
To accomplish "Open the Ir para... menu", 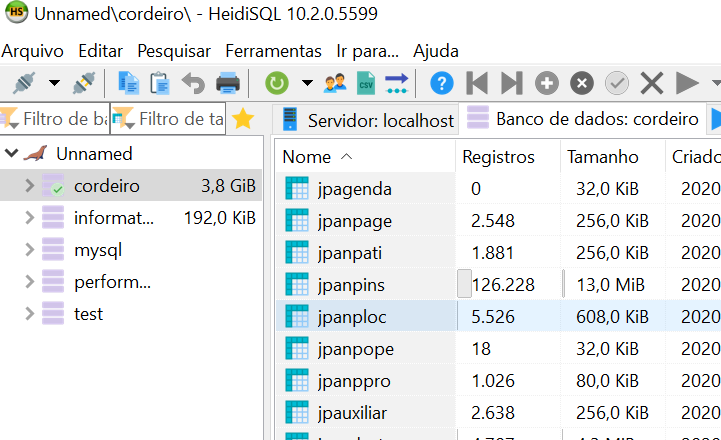I will (367, 51).
